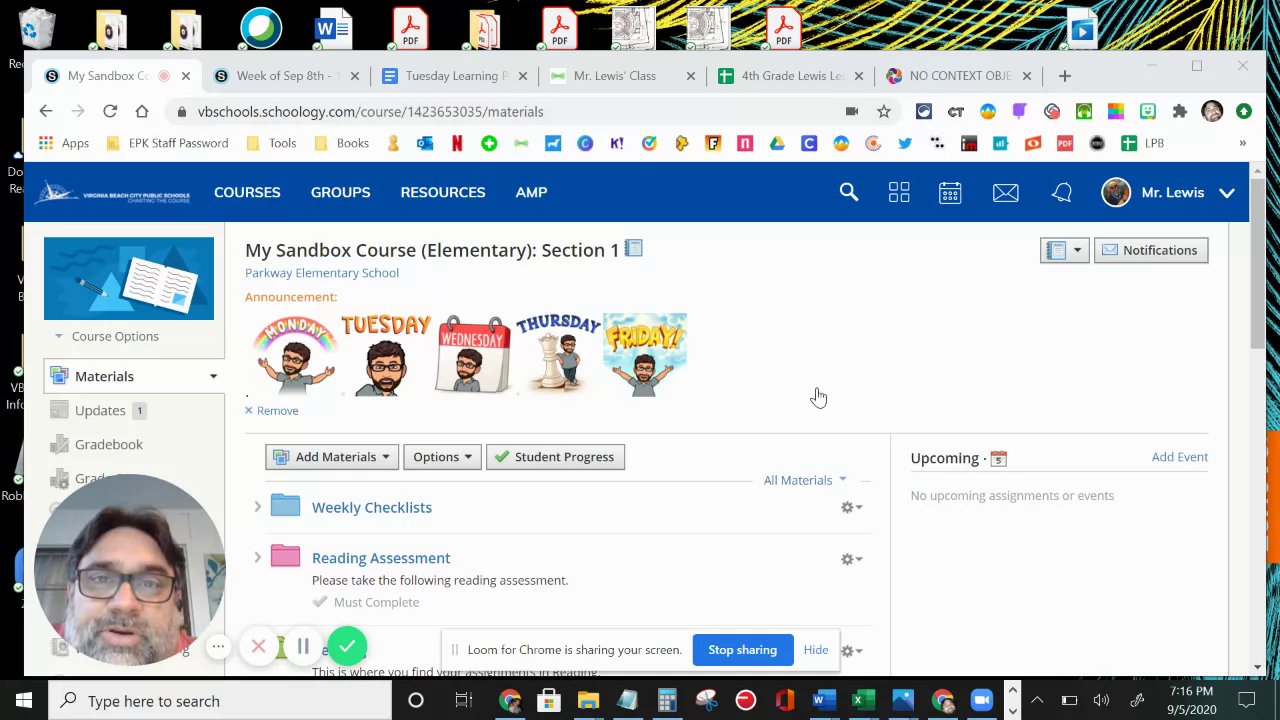Open the Chrome extensions puzzle icon
1280x720 pixels.
pos(1180,111)
